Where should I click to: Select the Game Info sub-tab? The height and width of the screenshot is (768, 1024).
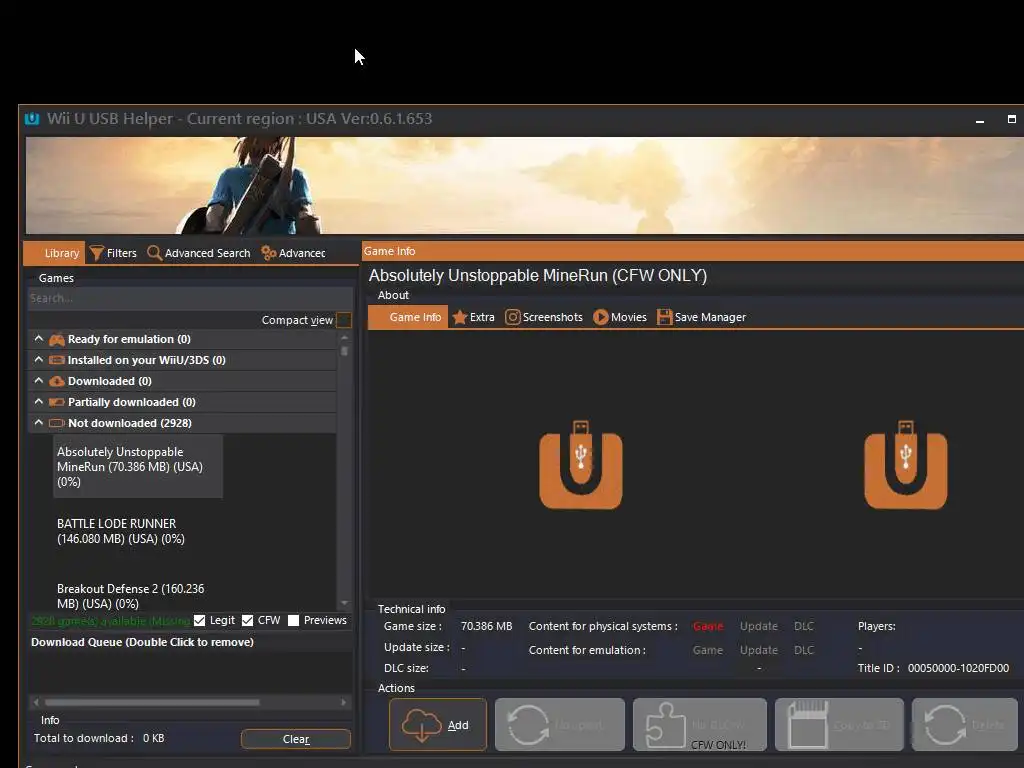[408, 317]
